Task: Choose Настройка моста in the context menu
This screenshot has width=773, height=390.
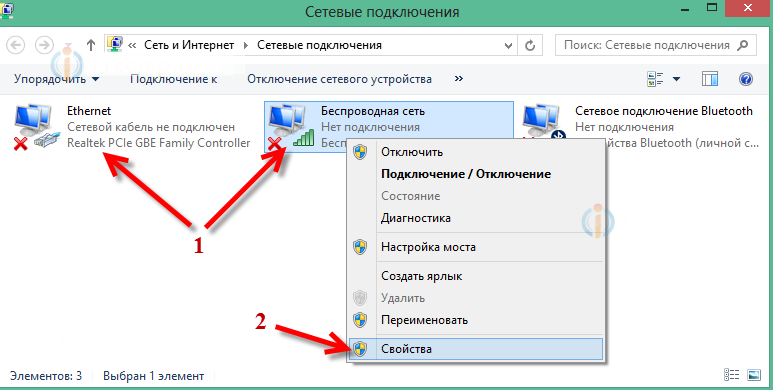Action: (475, 247)
